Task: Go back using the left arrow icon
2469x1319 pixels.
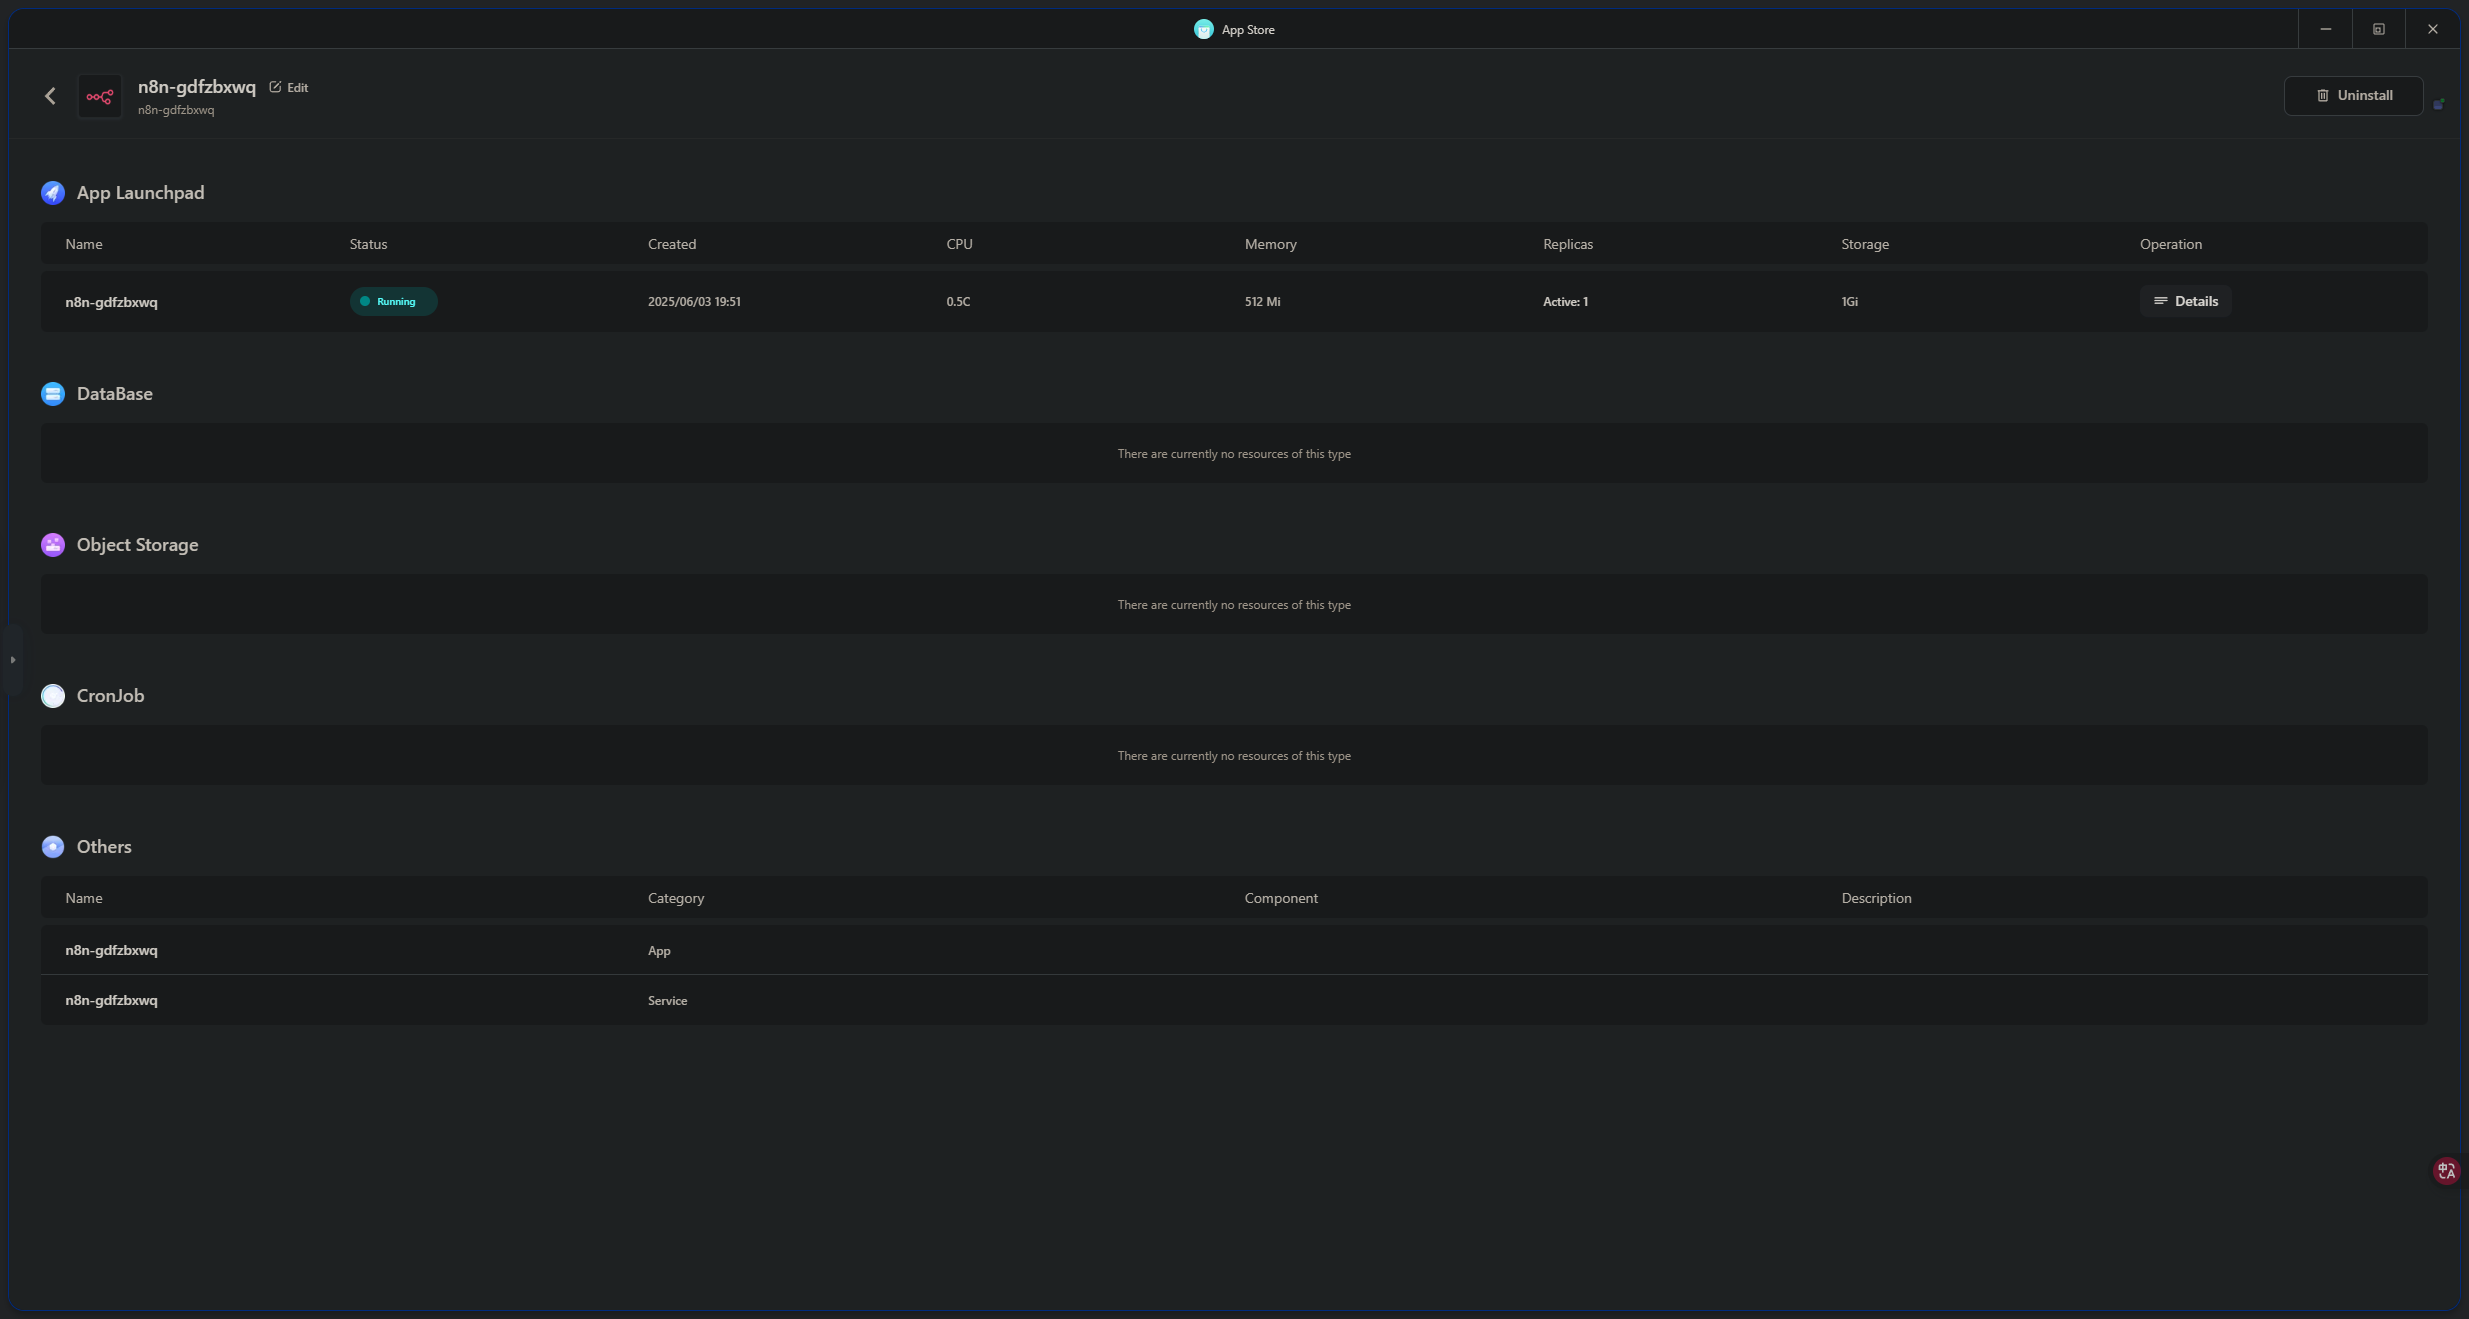Action: (x=50, y=96)
